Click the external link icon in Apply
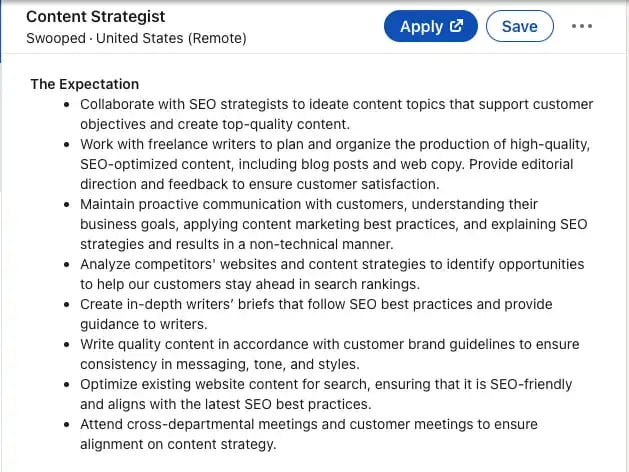The width and height of the screenshot is (629, 472). (x=457, y=27)
